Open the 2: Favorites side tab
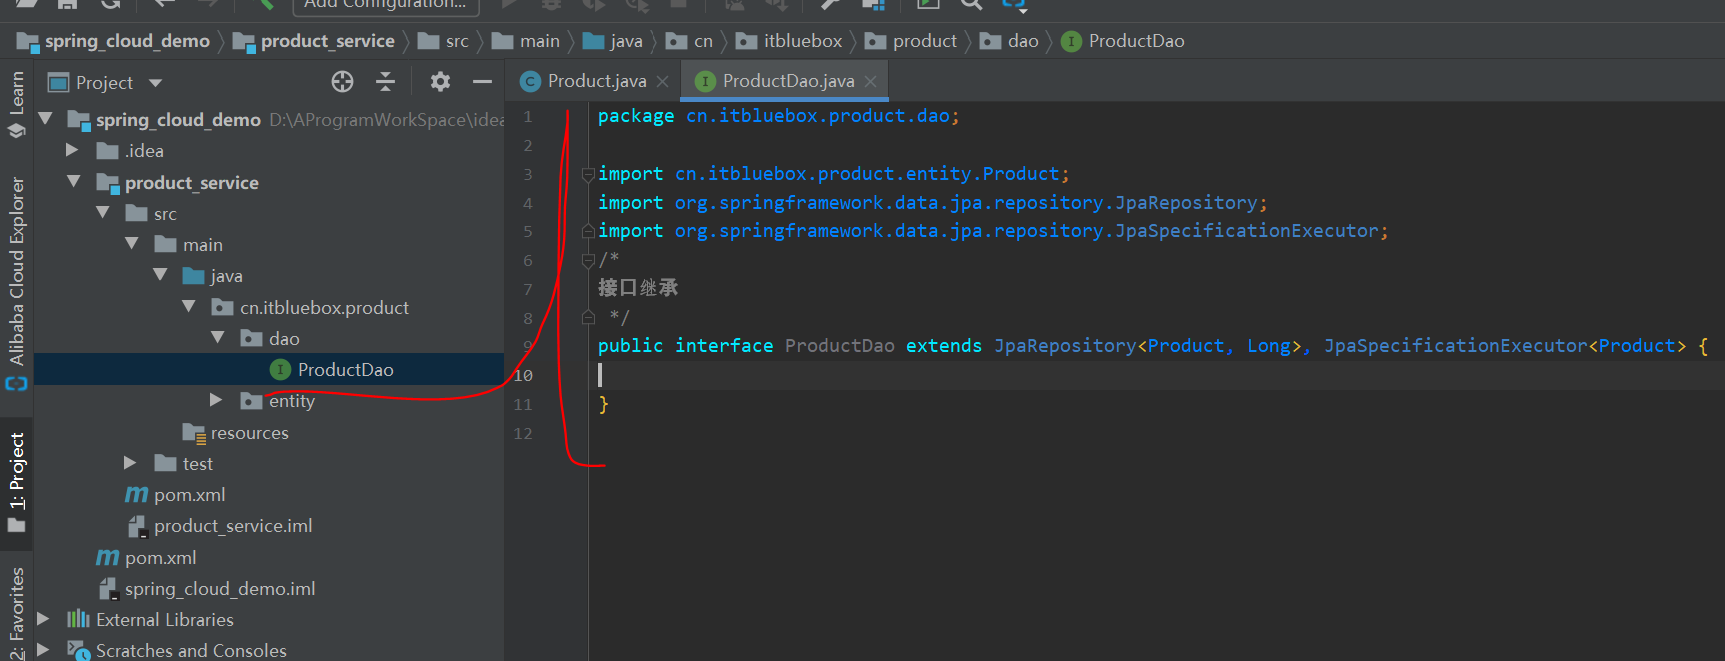 [x=16, y=614]
